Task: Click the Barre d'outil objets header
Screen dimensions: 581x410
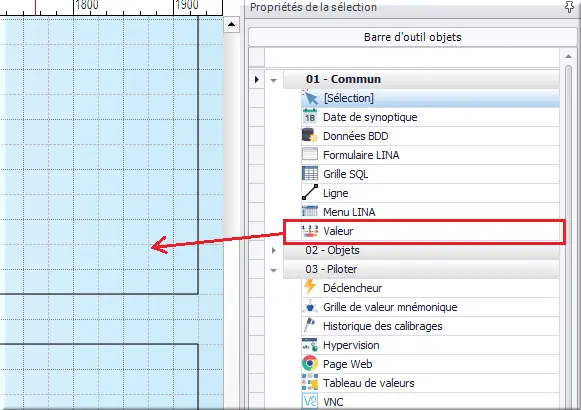Action: click(x=412, y=37)
